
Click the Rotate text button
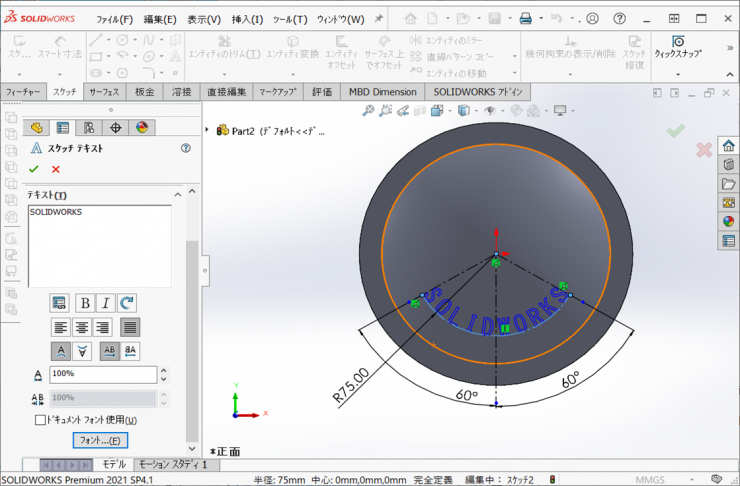[127, 303]
